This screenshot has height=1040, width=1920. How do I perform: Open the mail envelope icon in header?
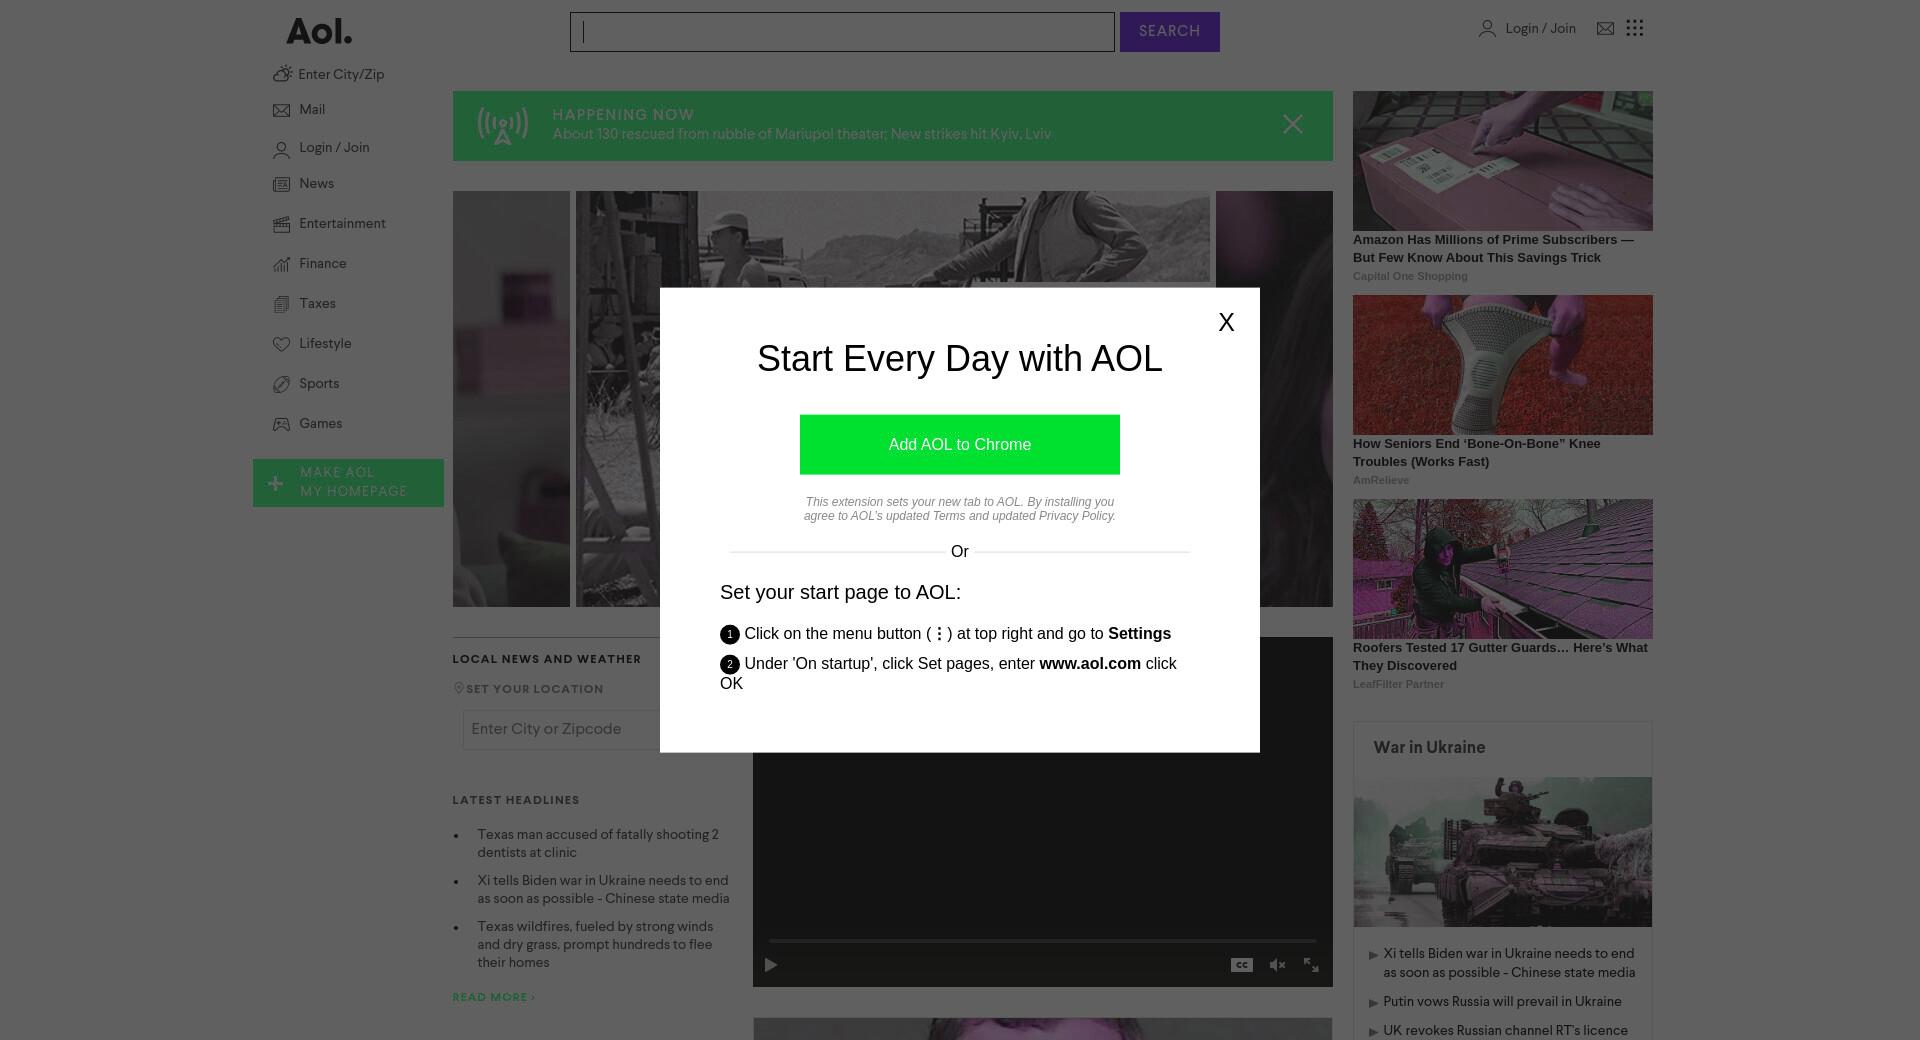click(x=1605, y=29)
